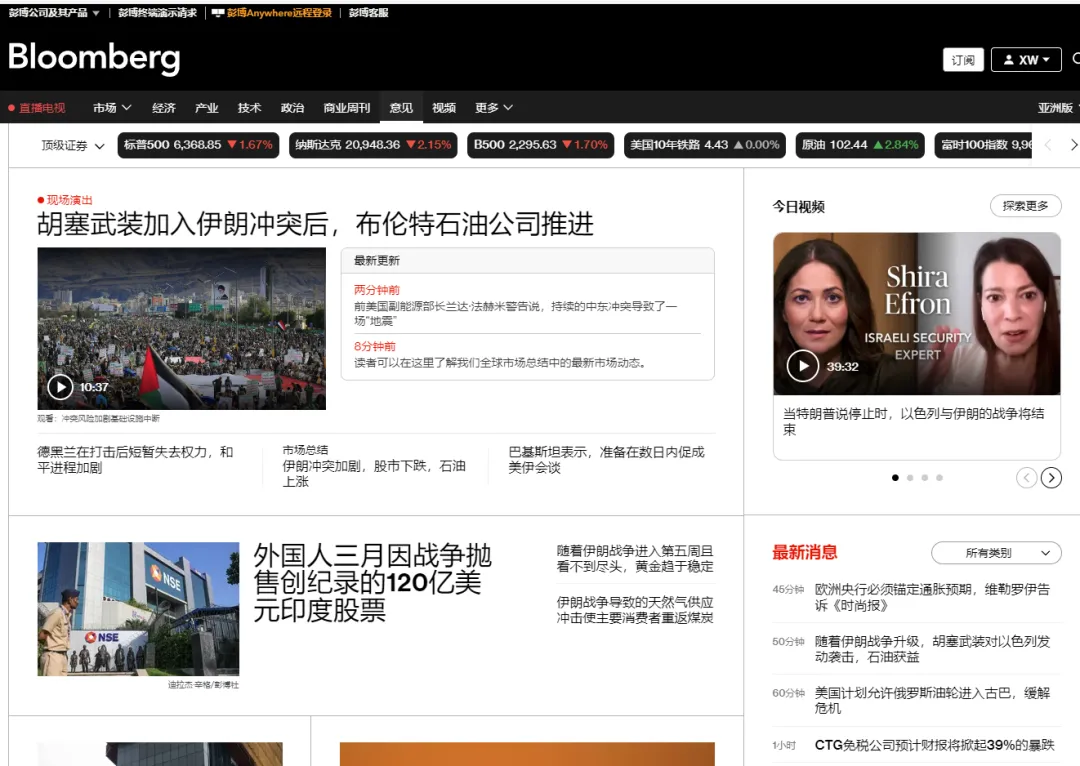Screen dimensions: 1080x766
Task: Open the search magnifier icon
Action: [x=1076, y=59]
